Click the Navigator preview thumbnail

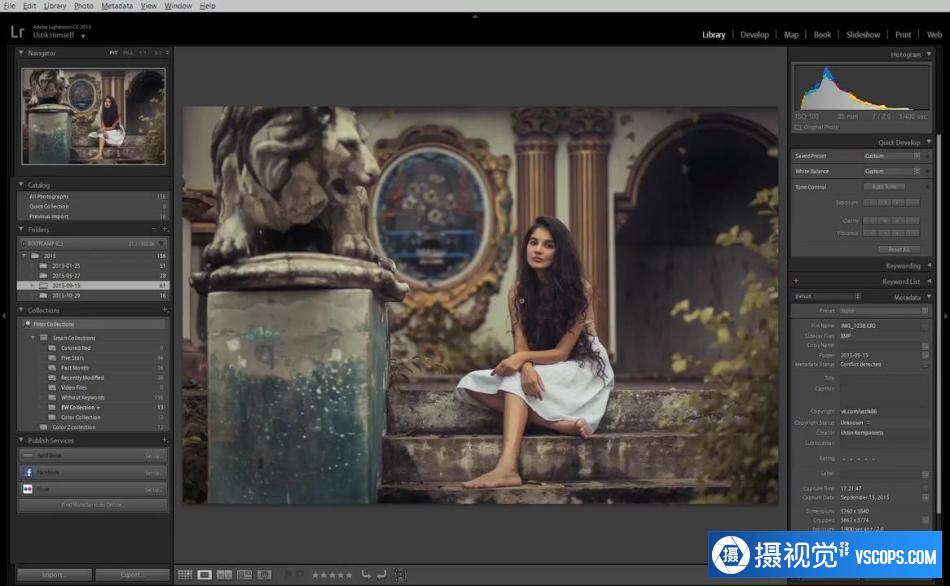(x=93, y=116)
